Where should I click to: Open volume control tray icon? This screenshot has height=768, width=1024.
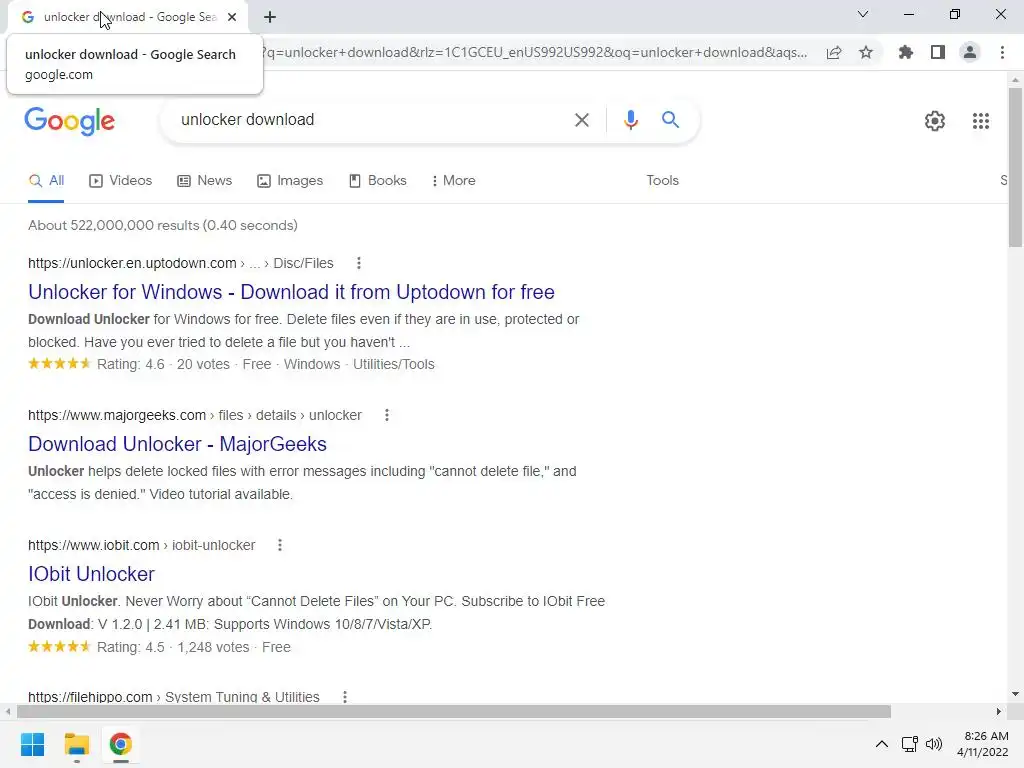(935, 744)
